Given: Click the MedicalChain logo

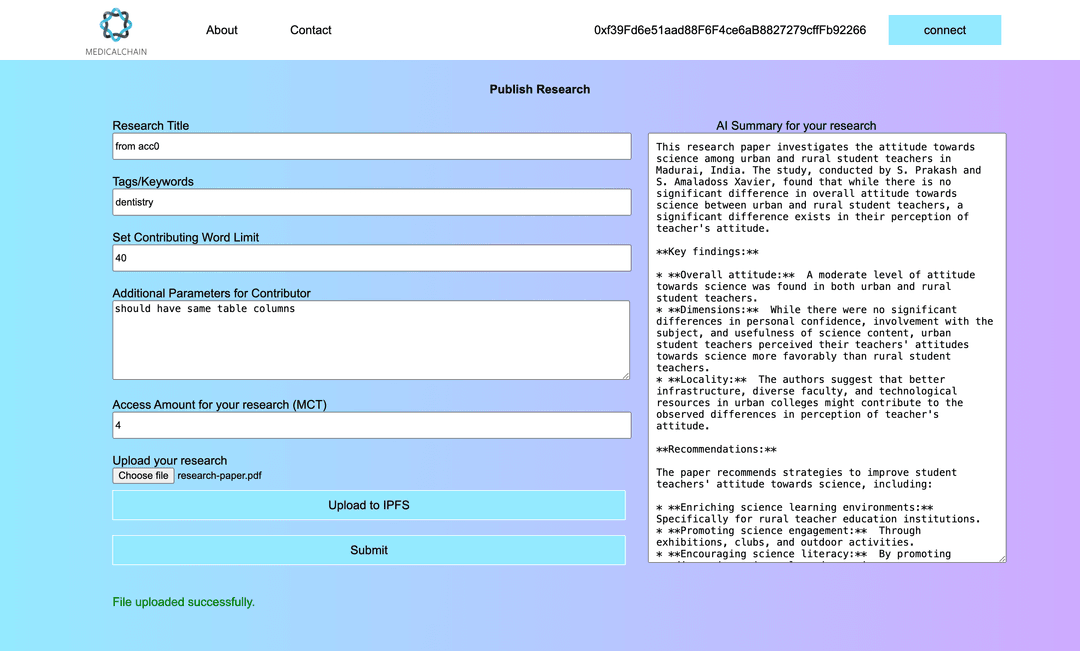Looking at the screenshot, I should coord(116,32).
